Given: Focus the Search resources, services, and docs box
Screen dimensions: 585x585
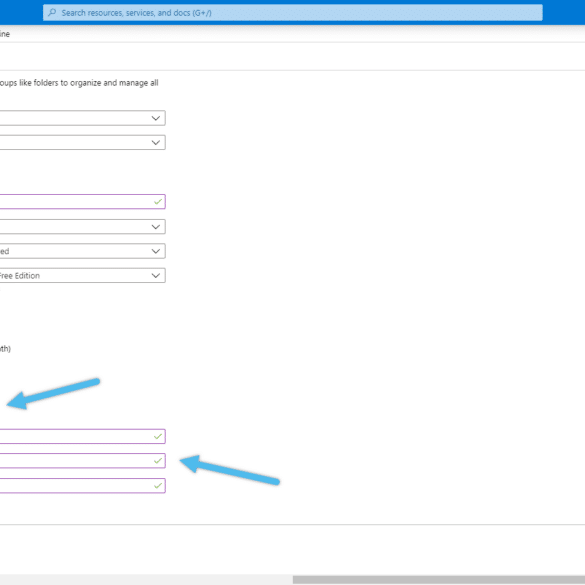Looking at the screenshot, I should pos(292,13).
